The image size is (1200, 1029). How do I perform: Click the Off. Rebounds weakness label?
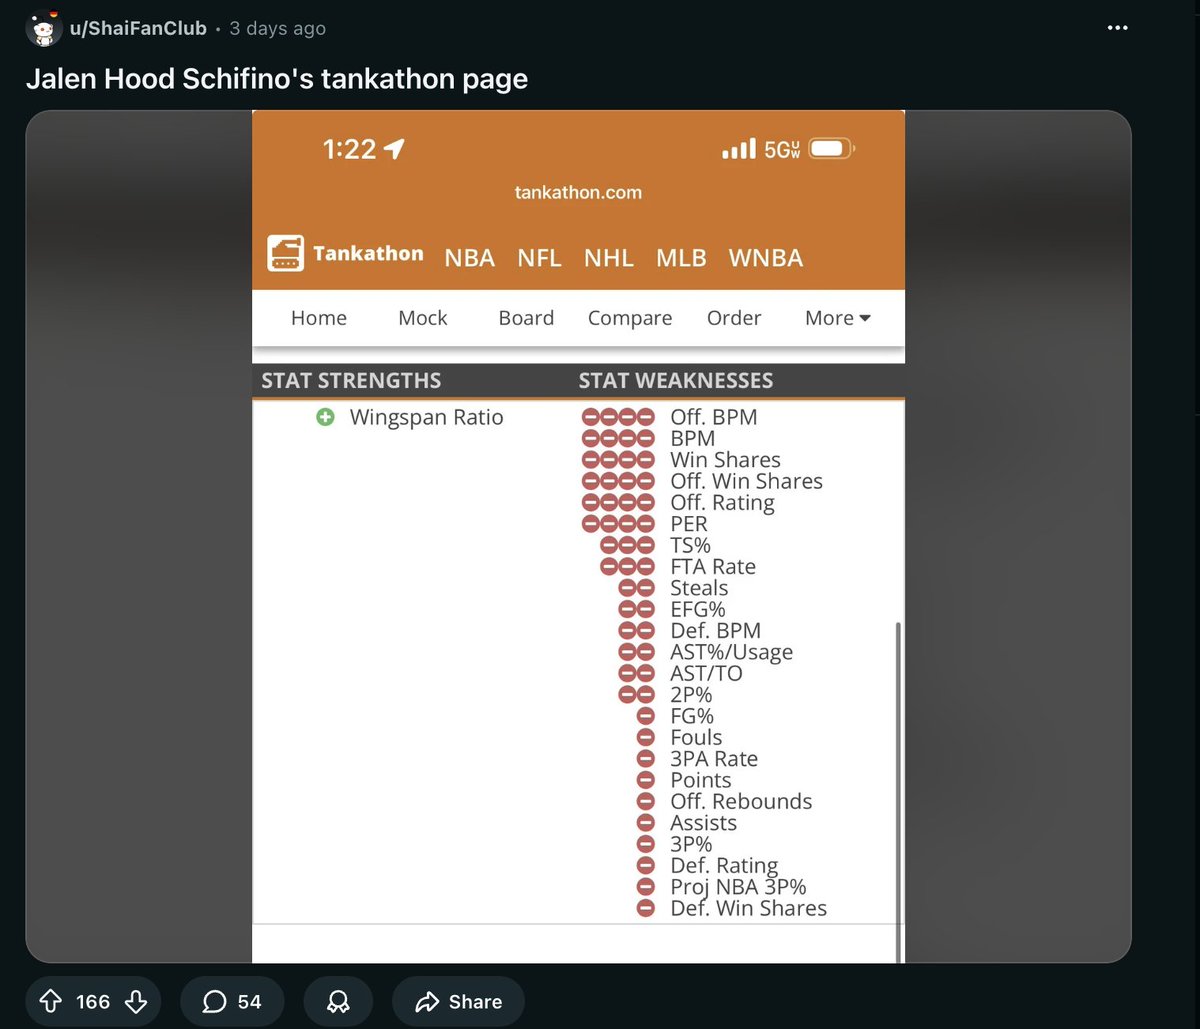click(x=741, y=801)
